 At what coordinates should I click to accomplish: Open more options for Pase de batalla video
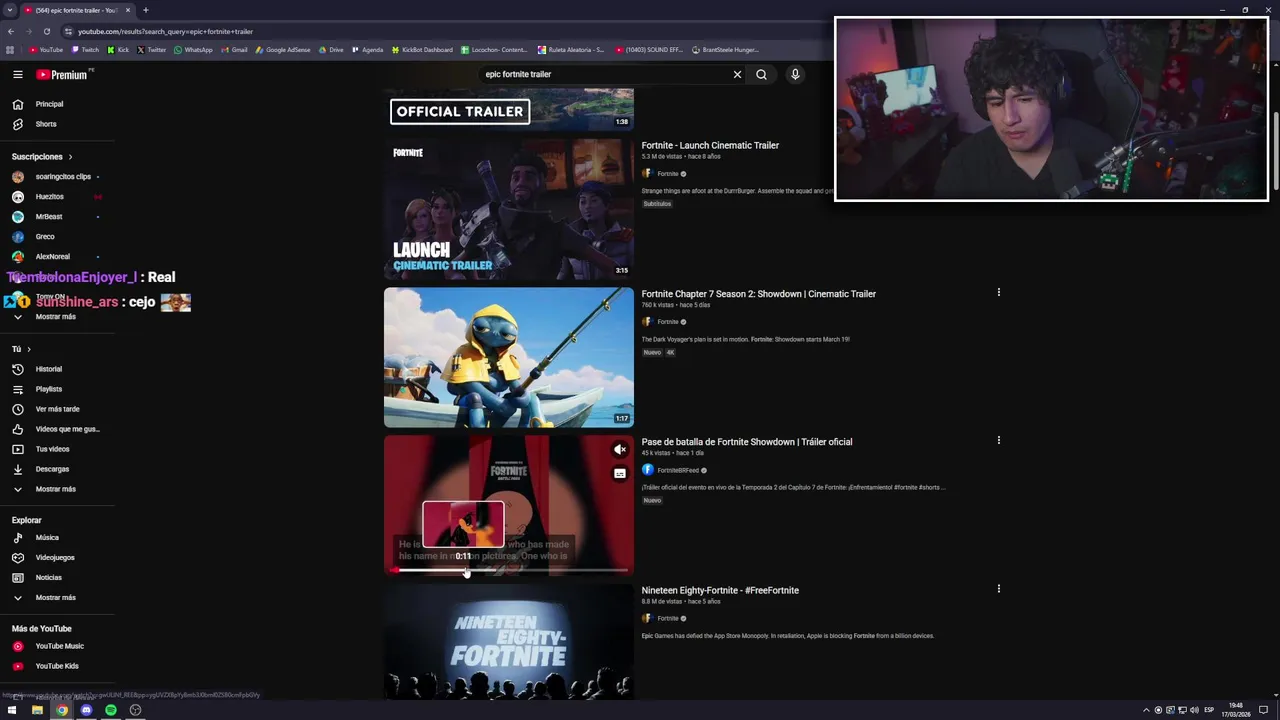tap(998, 441)
